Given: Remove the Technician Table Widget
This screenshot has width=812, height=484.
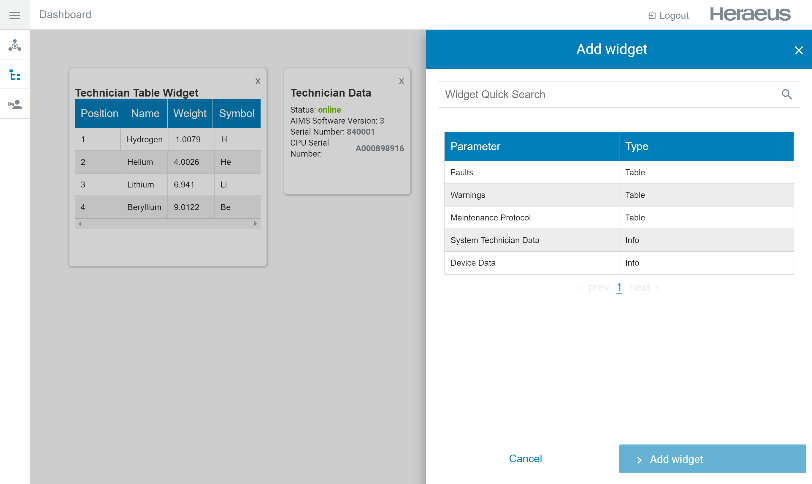Looking at the screenshot, I should tap(258, 81).
